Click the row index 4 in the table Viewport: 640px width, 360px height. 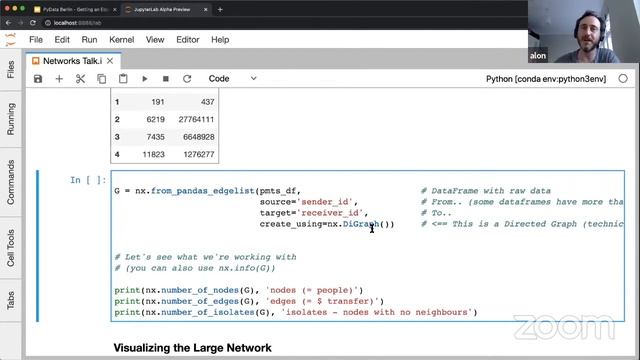pyautogui.click(x=117, y=155)
